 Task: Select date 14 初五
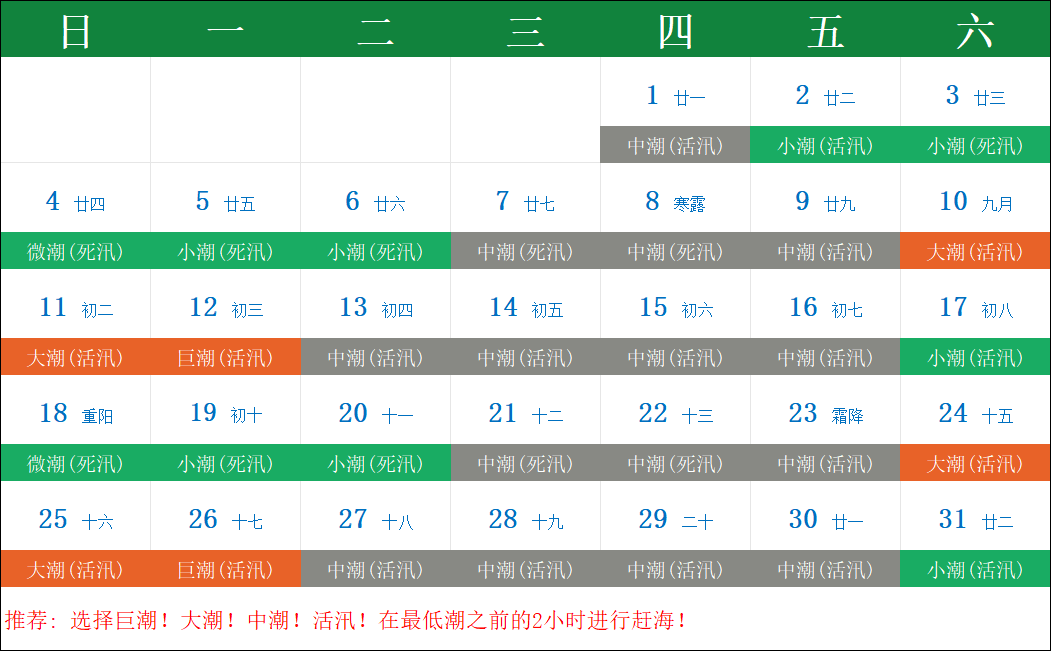[525, 308]
